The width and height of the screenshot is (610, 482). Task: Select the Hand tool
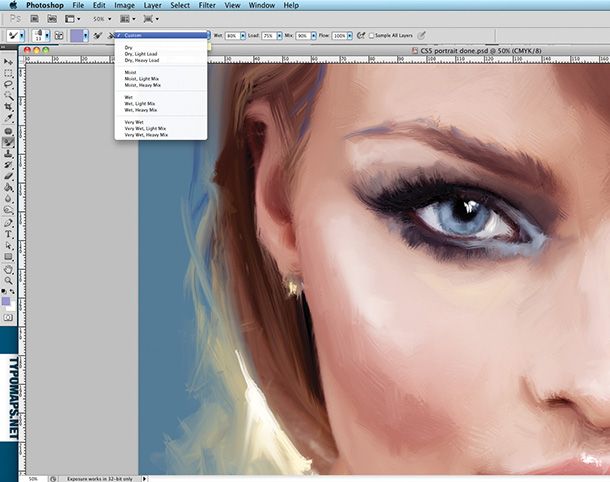(8, 269)
